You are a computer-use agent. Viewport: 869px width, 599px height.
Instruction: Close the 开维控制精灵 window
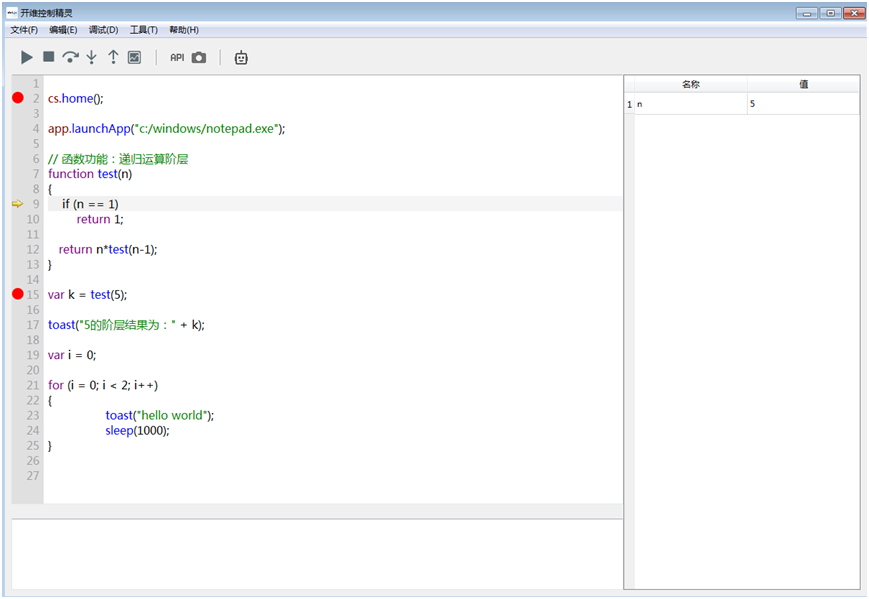(854, 13)
